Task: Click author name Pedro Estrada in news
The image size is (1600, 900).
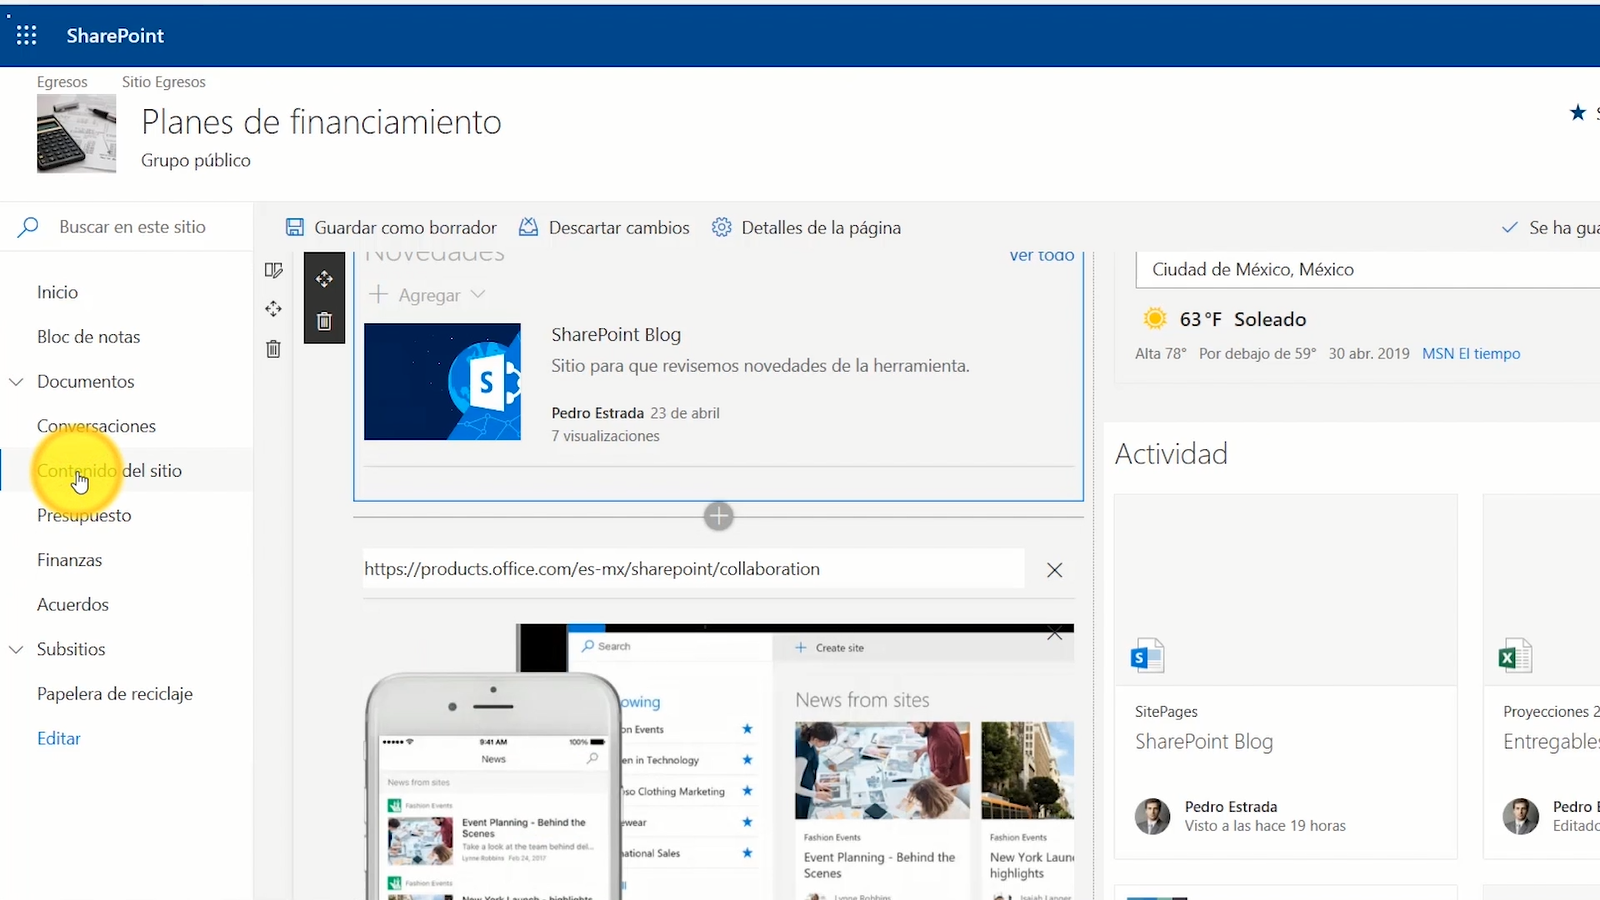Action: 597,413
